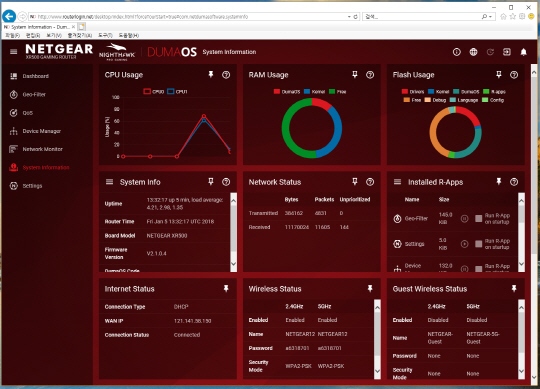Toggle DumaOS in RAM Usage legend
Screen dimensions: 540x389
287,92
